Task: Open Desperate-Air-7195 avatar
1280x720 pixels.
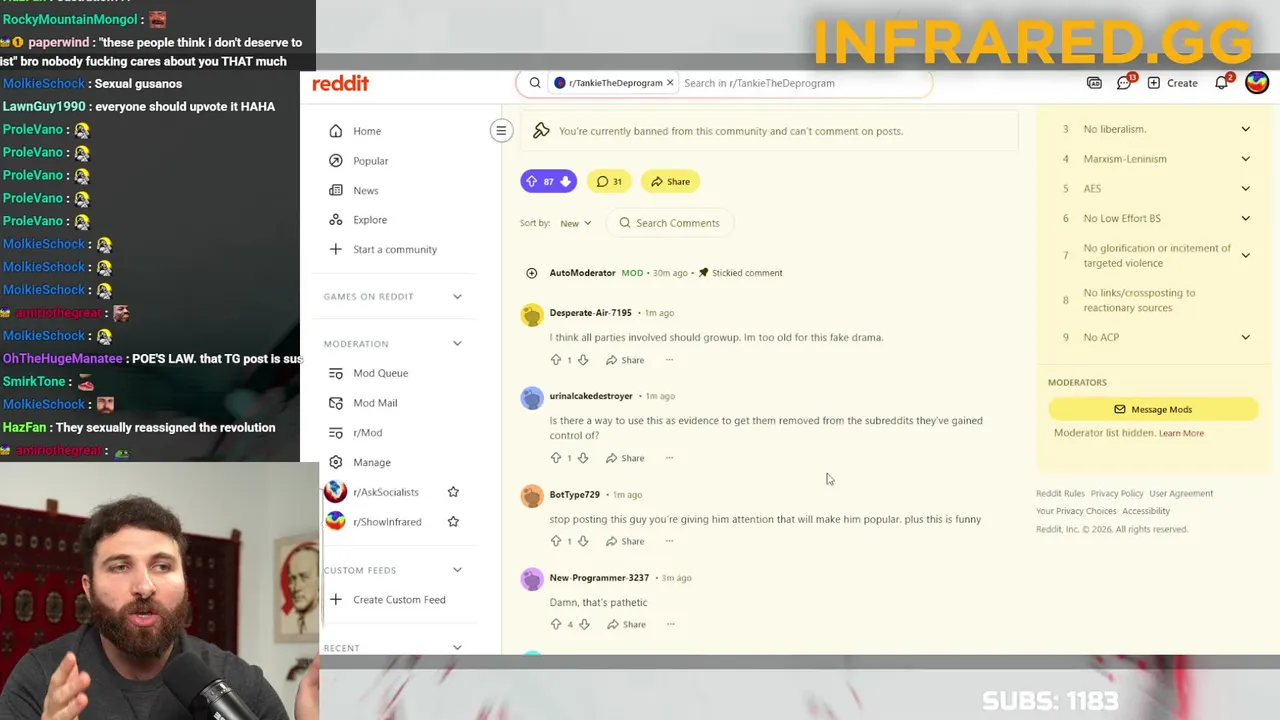Action: [x=532, y=315]
